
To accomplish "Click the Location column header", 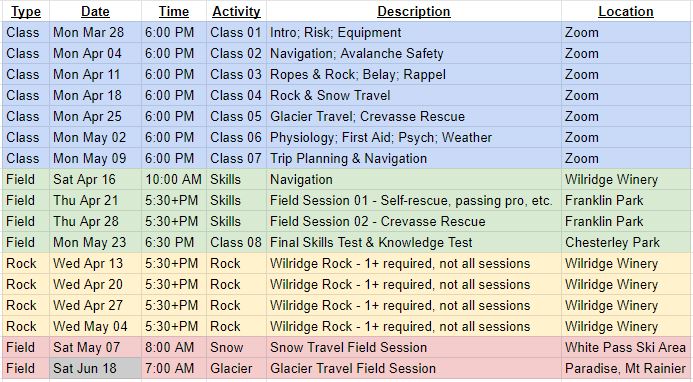I will pos(625,11).
